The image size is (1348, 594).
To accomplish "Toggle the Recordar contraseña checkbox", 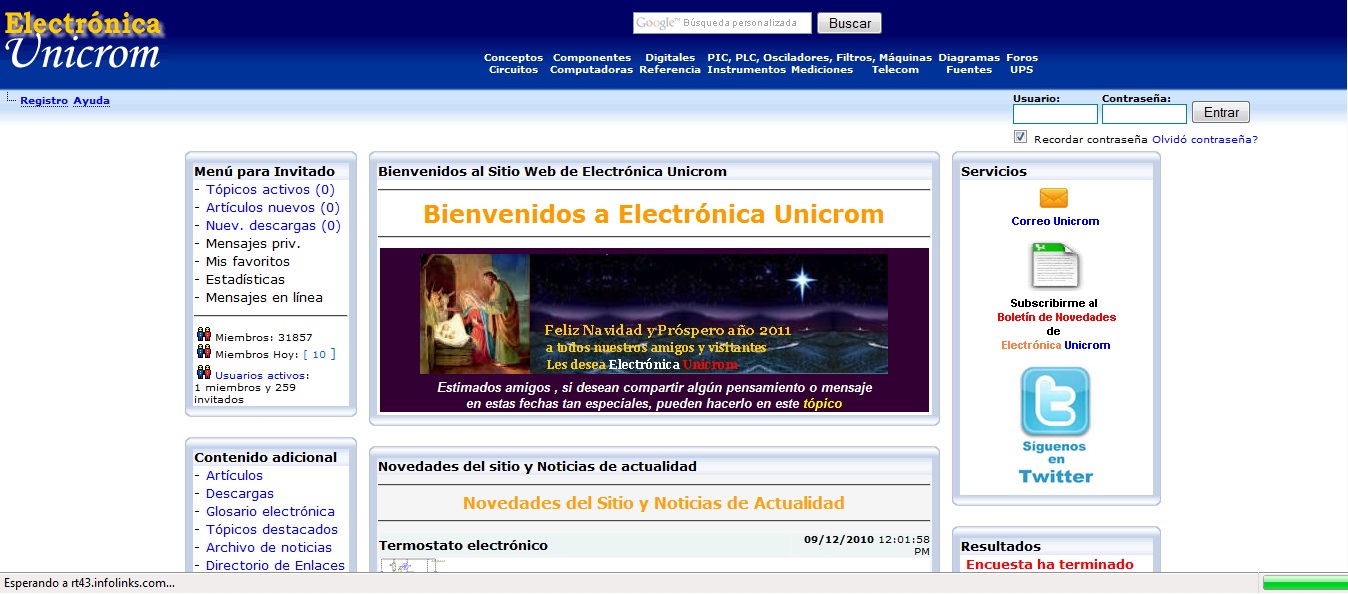I will point(1020,137).
